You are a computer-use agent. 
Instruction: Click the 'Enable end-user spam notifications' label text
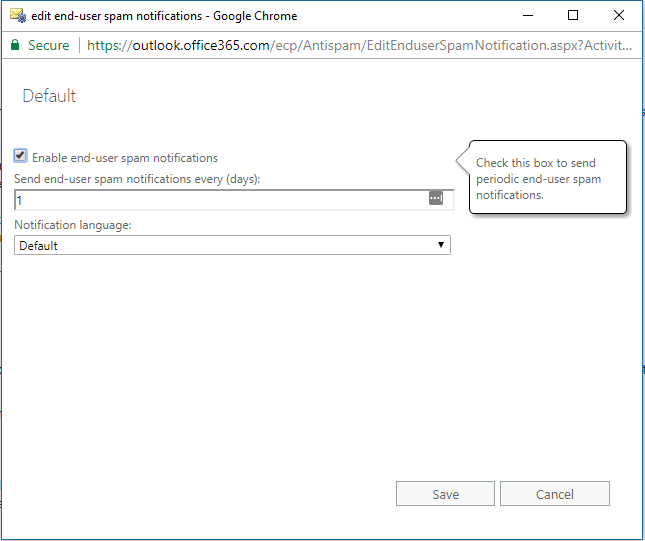coord(125,158)
